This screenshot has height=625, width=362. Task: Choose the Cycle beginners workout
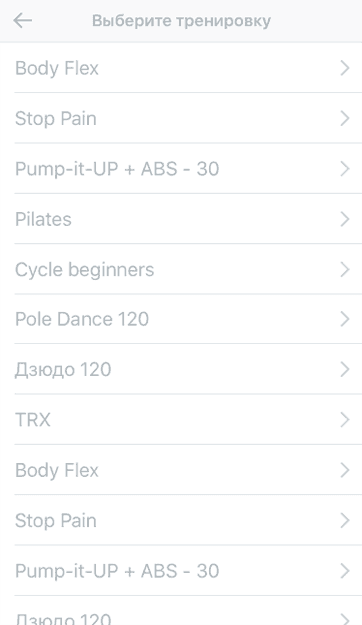pos(181,269)
